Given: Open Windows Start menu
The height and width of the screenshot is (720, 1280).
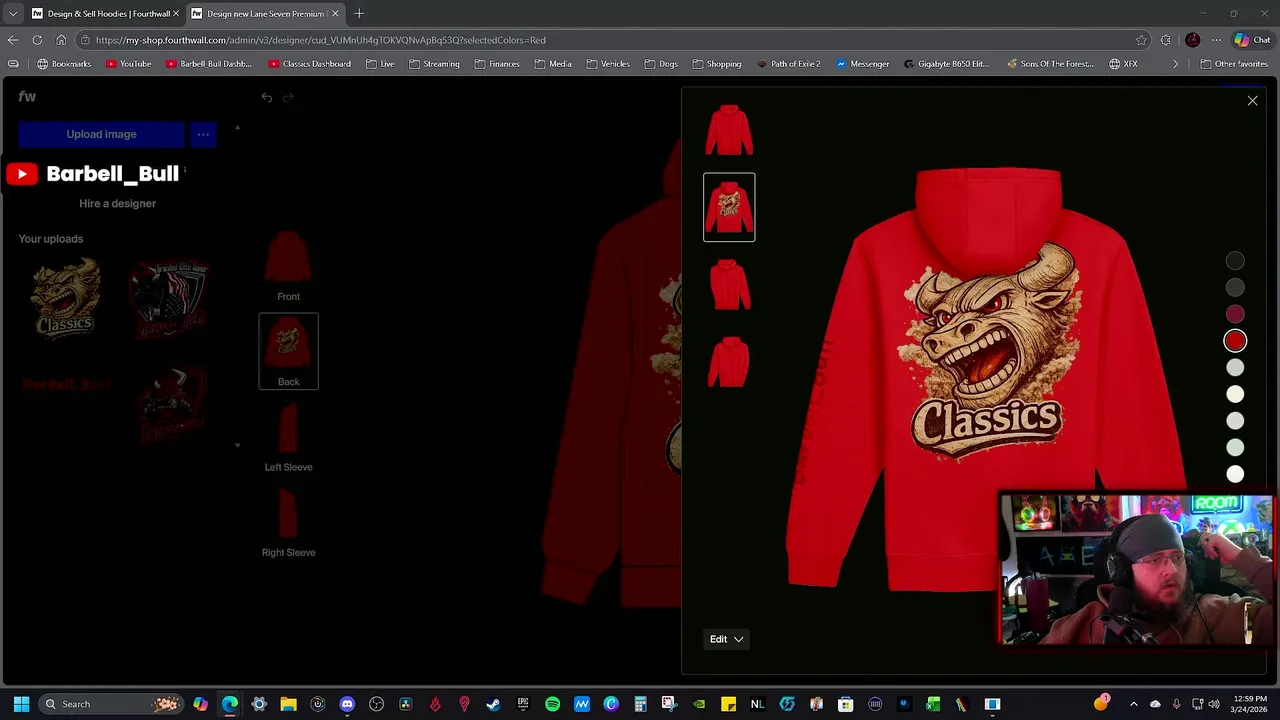Looking at the screenshot, I should click(21, 704).
